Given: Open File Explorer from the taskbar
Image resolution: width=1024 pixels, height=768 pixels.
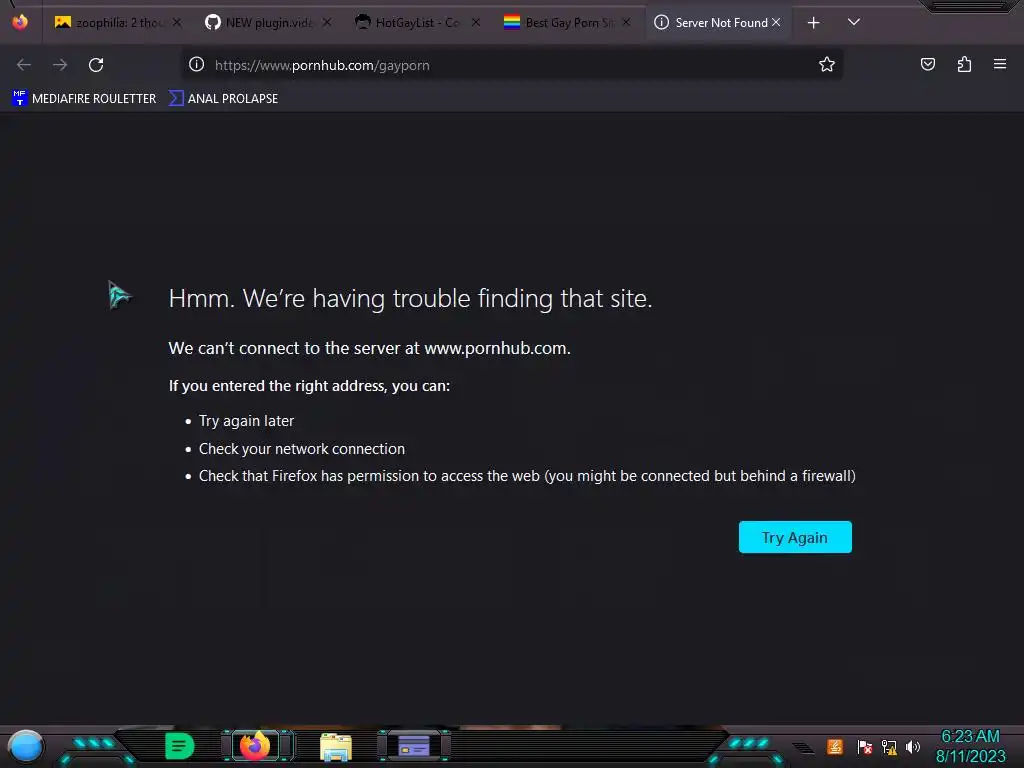Looking at the screenshot, I should point(336,746).
